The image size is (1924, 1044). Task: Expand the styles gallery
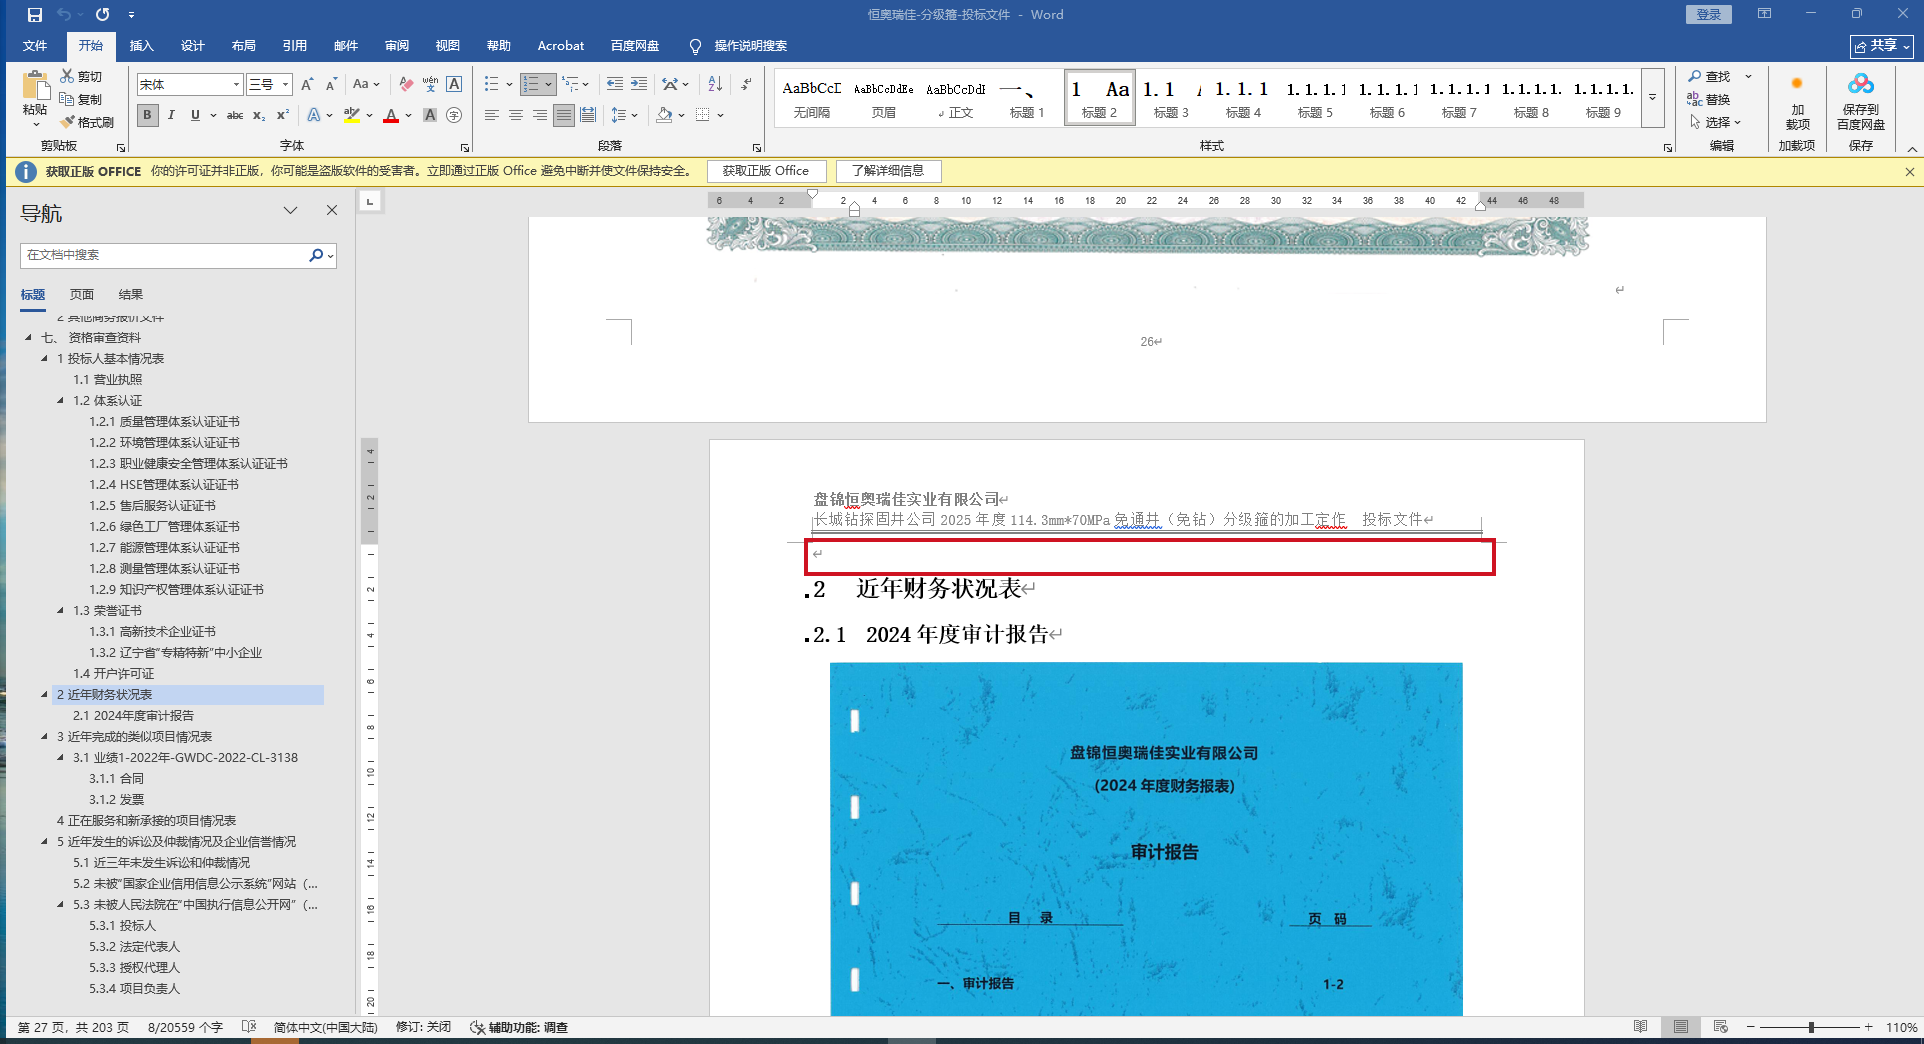coord(1653,97)
